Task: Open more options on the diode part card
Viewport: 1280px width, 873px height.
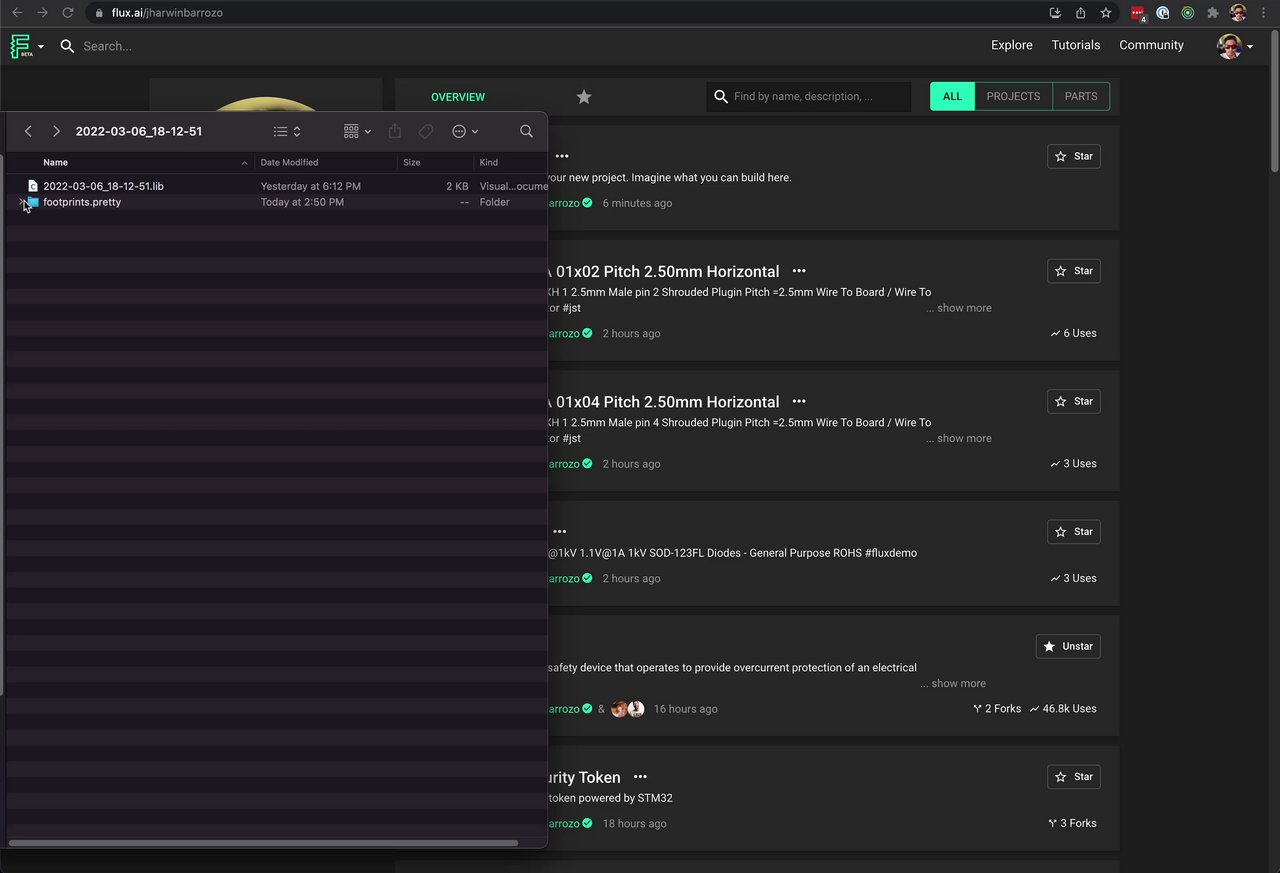Action: [560, 531]
